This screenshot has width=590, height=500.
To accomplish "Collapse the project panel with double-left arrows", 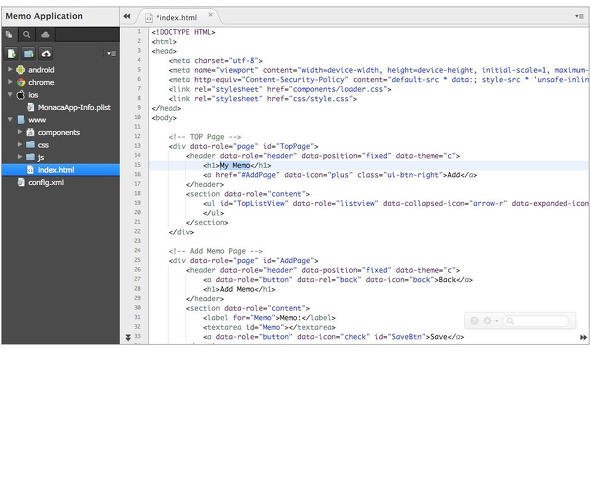I will pos(127,16).
